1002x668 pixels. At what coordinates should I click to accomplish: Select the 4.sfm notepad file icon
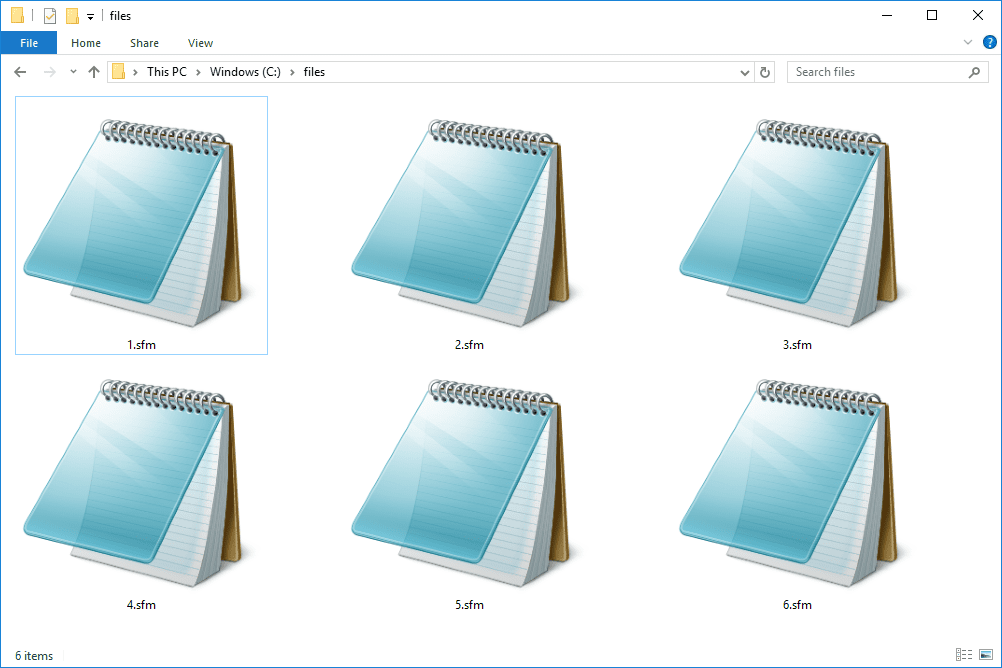pos(134,483)
